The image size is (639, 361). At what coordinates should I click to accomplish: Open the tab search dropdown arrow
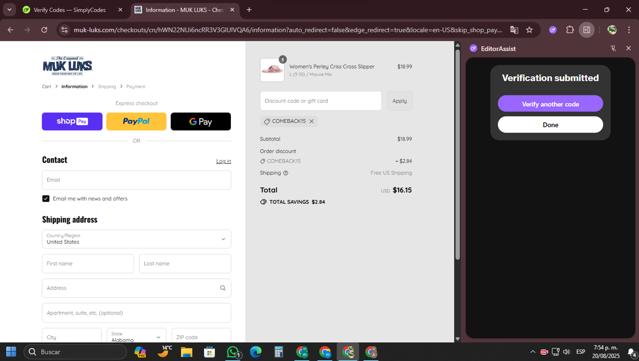click(x=9, y=10)
